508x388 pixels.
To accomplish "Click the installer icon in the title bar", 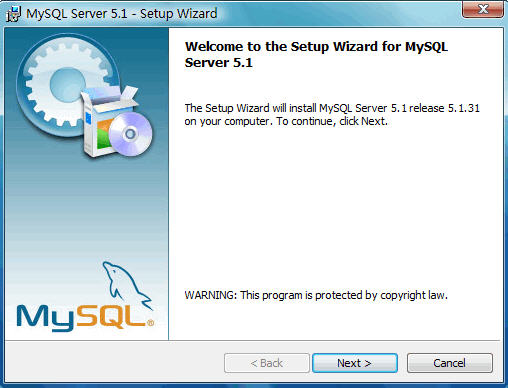I will click(14, 14).
